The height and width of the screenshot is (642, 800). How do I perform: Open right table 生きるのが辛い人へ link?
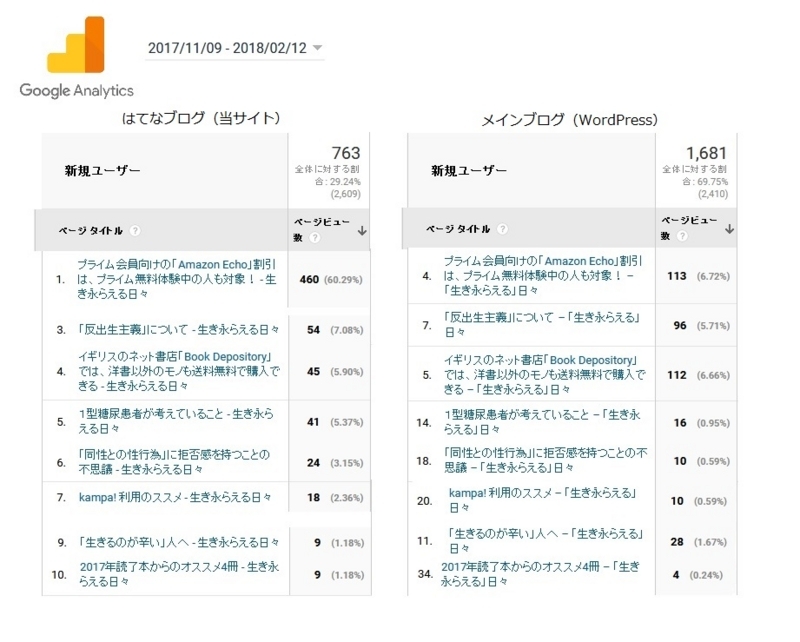[545, 541]
